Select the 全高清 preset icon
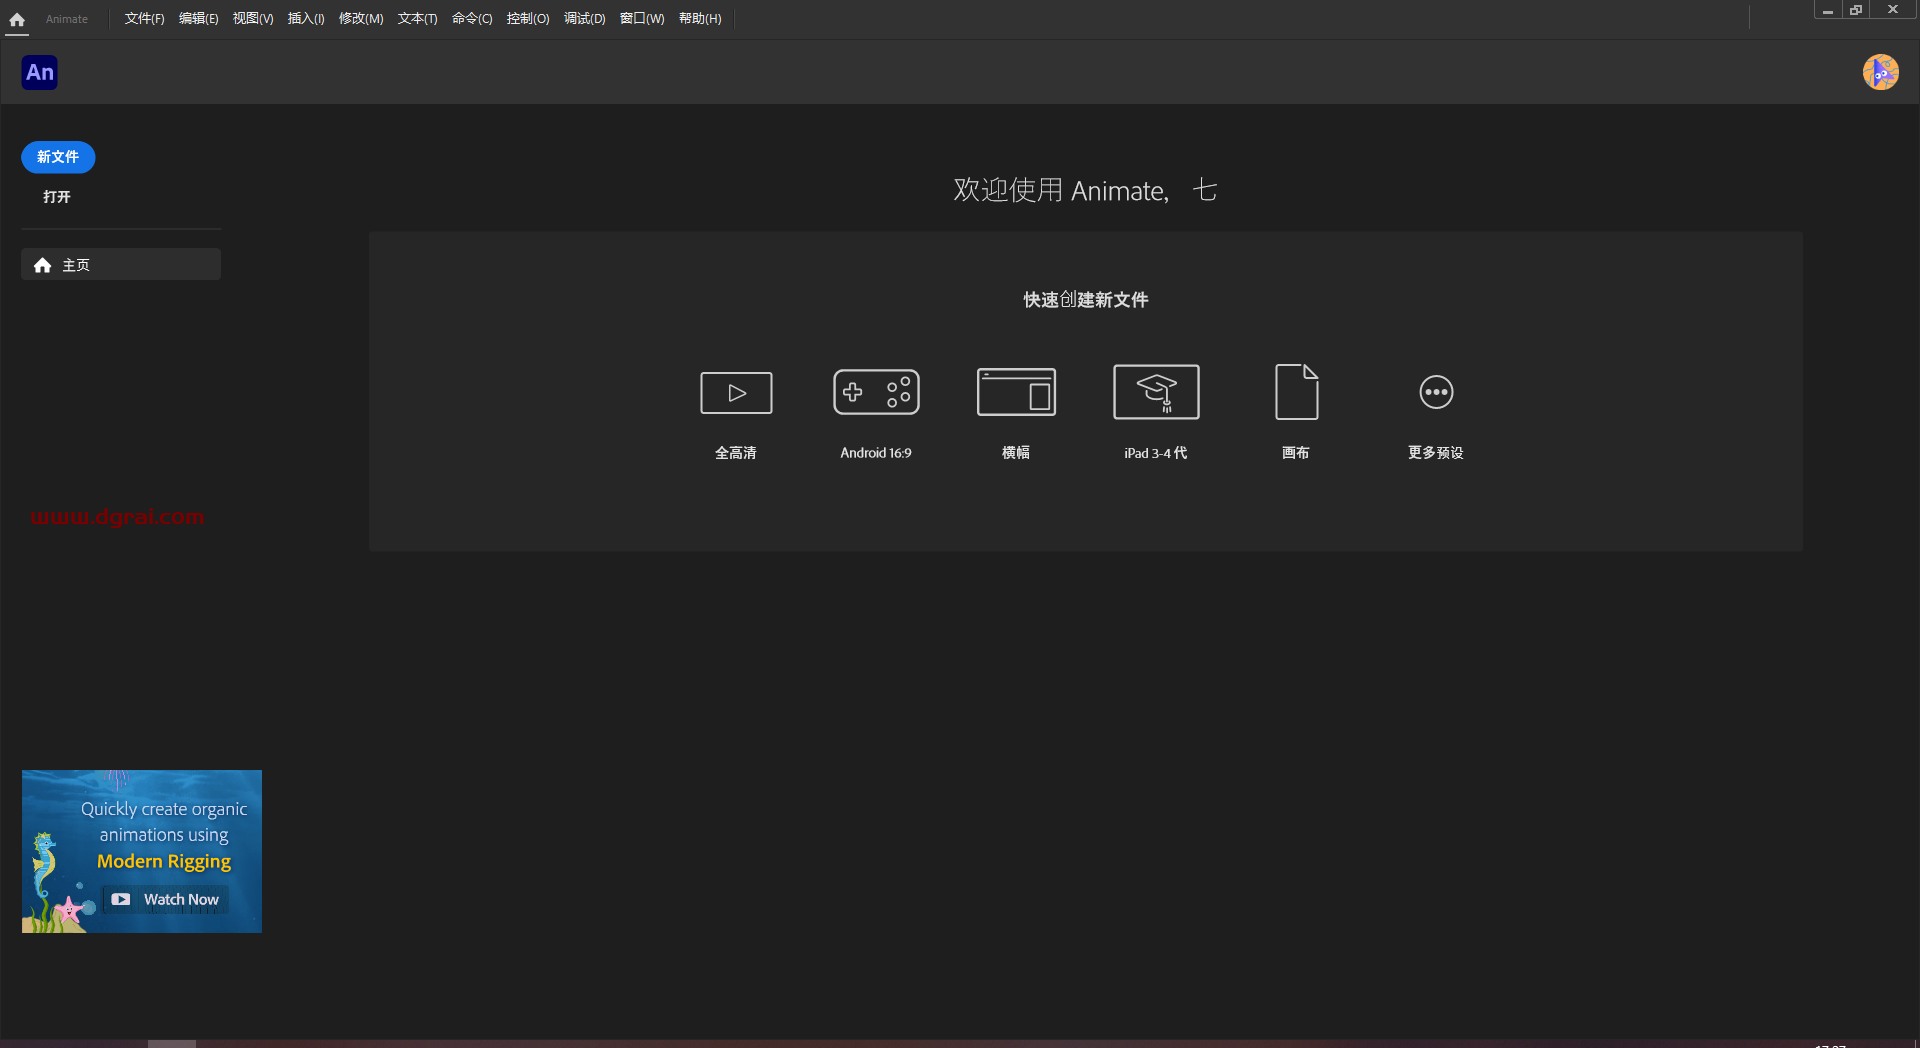 click(735, 392)
